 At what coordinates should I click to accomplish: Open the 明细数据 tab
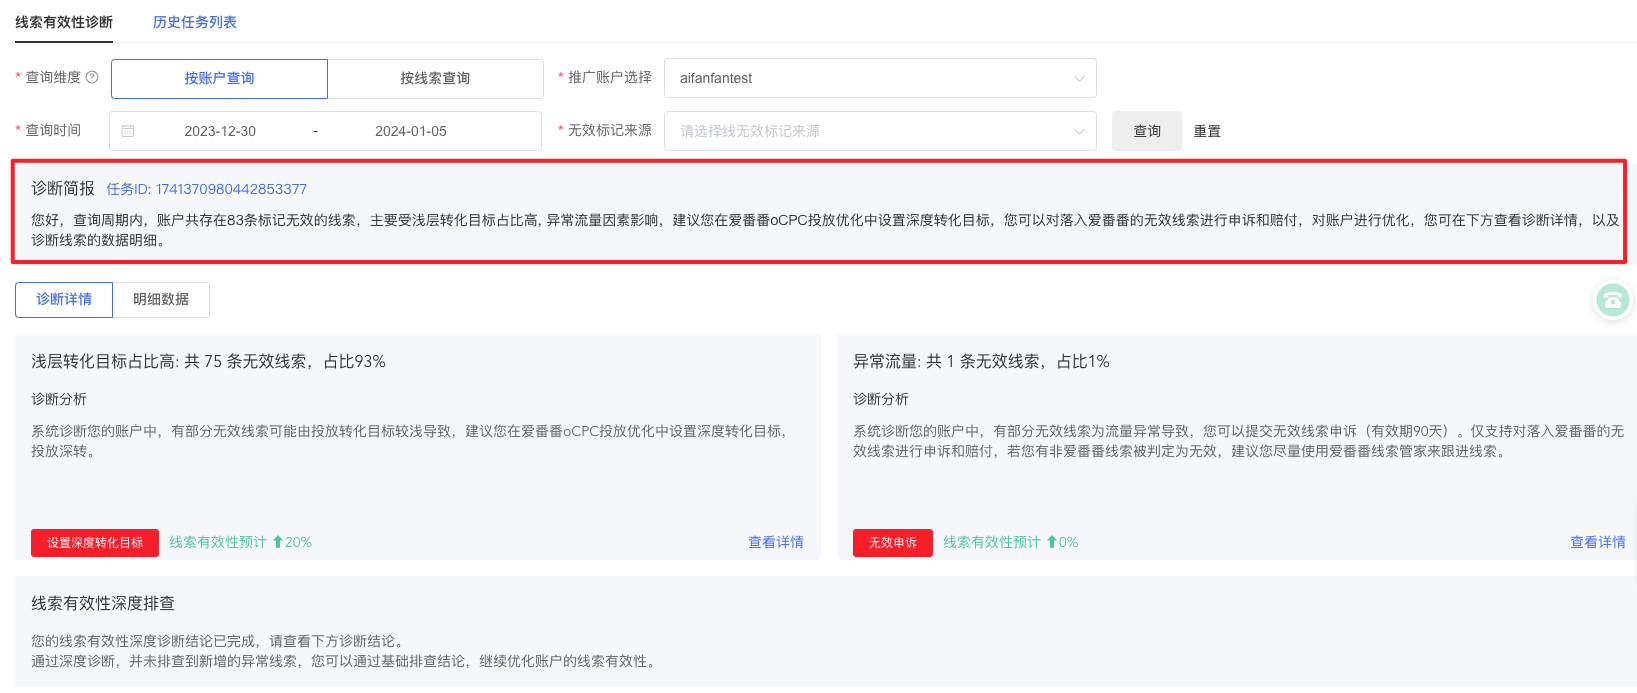click(161, 299)
